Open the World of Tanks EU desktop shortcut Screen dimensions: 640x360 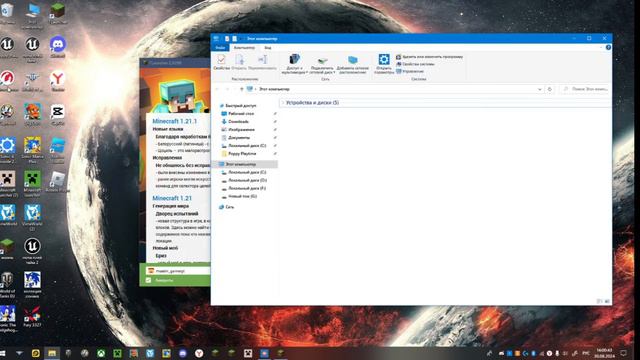point(7,285)
